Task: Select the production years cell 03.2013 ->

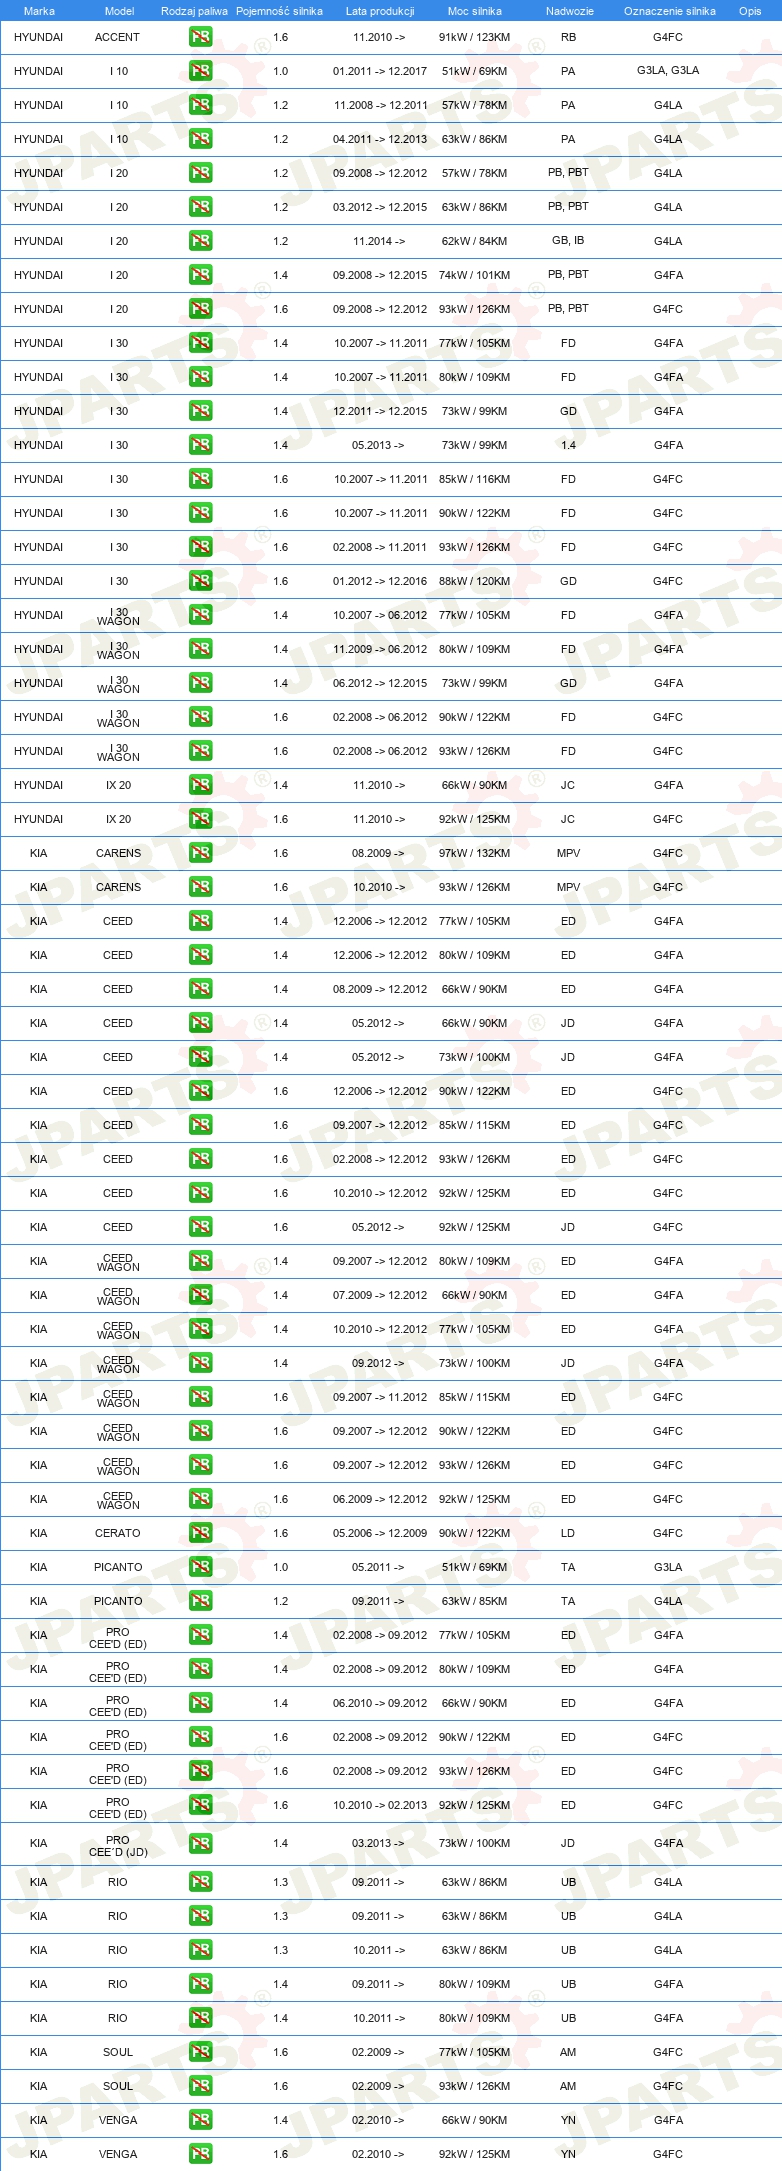Action: click(x=378, y=1843)
